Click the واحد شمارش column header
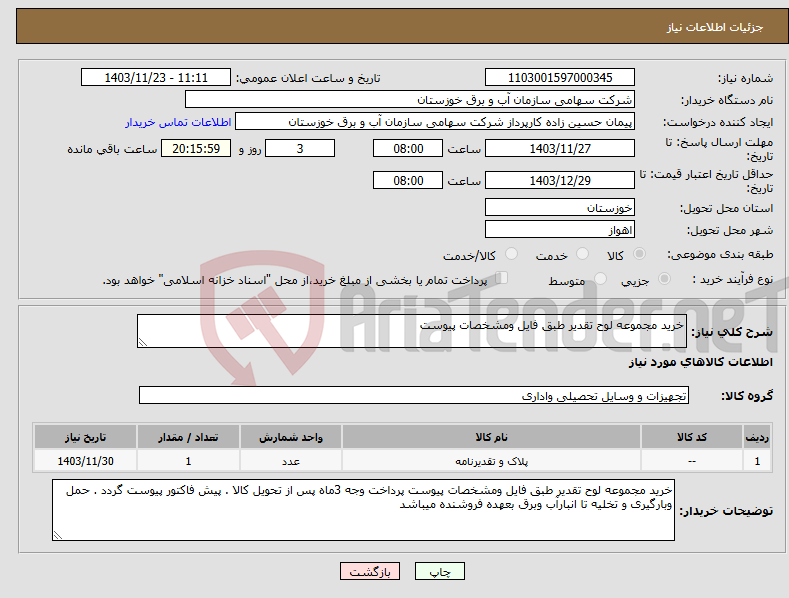The image size is (789, 598). pyautogui.click(x=291, y=437)
